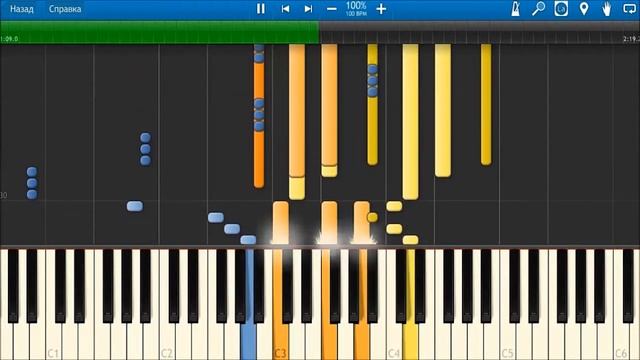Screen dimensions: 640x360
Task: Click the green song progress bar
Action: pyautogui.click(x=159, y=33)
